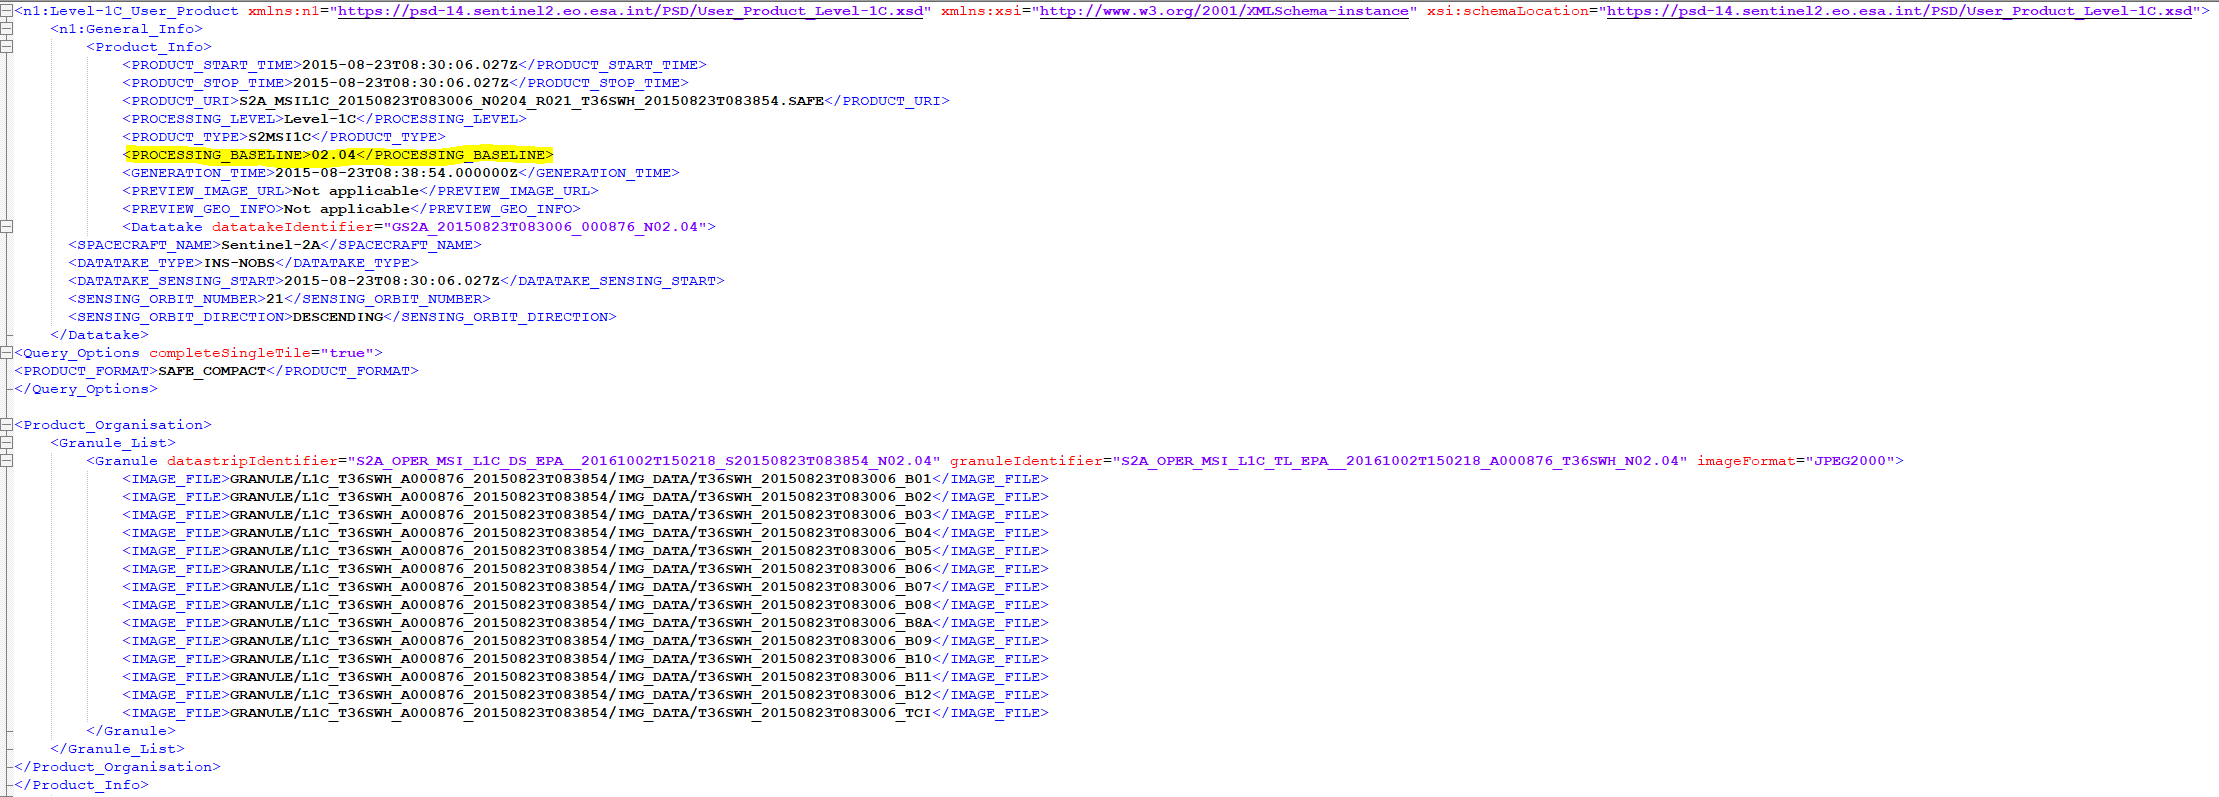Click the PREVIEW_GEO_INFO Not applicable text

click(347, 209)
